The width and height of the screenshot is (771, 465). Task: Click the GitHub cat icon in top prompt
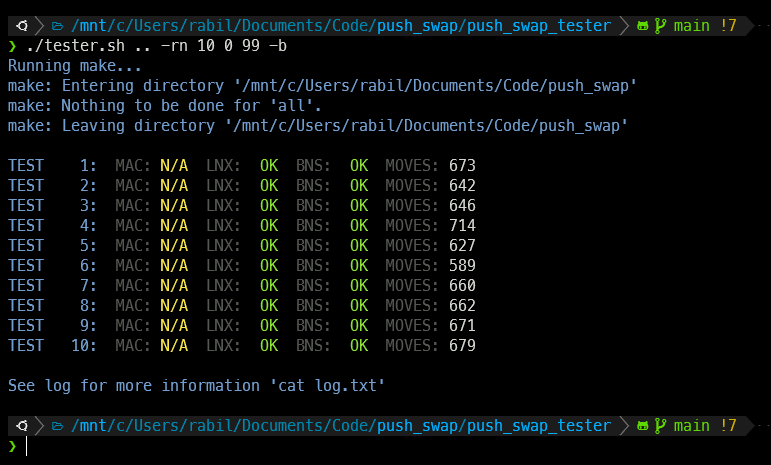[x=642, y=26]
